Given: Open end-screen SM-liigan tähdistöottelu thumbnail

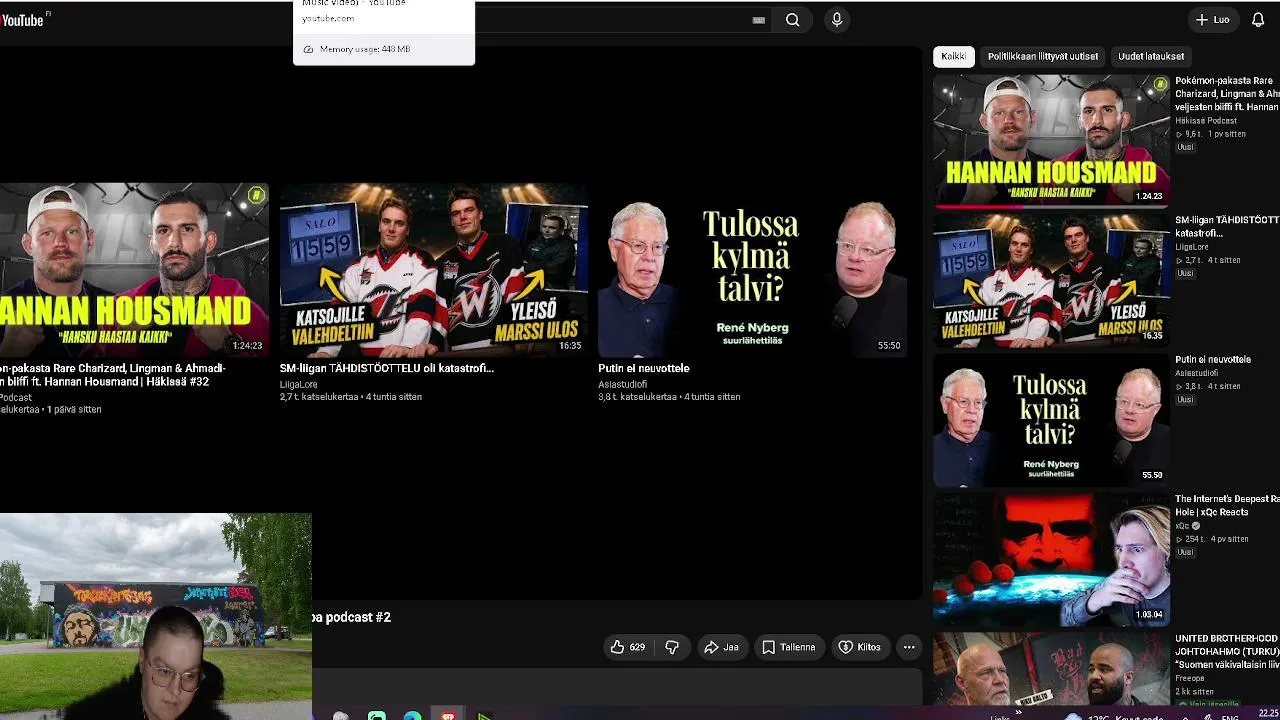Looking at the screenshot, I should 433,269.
